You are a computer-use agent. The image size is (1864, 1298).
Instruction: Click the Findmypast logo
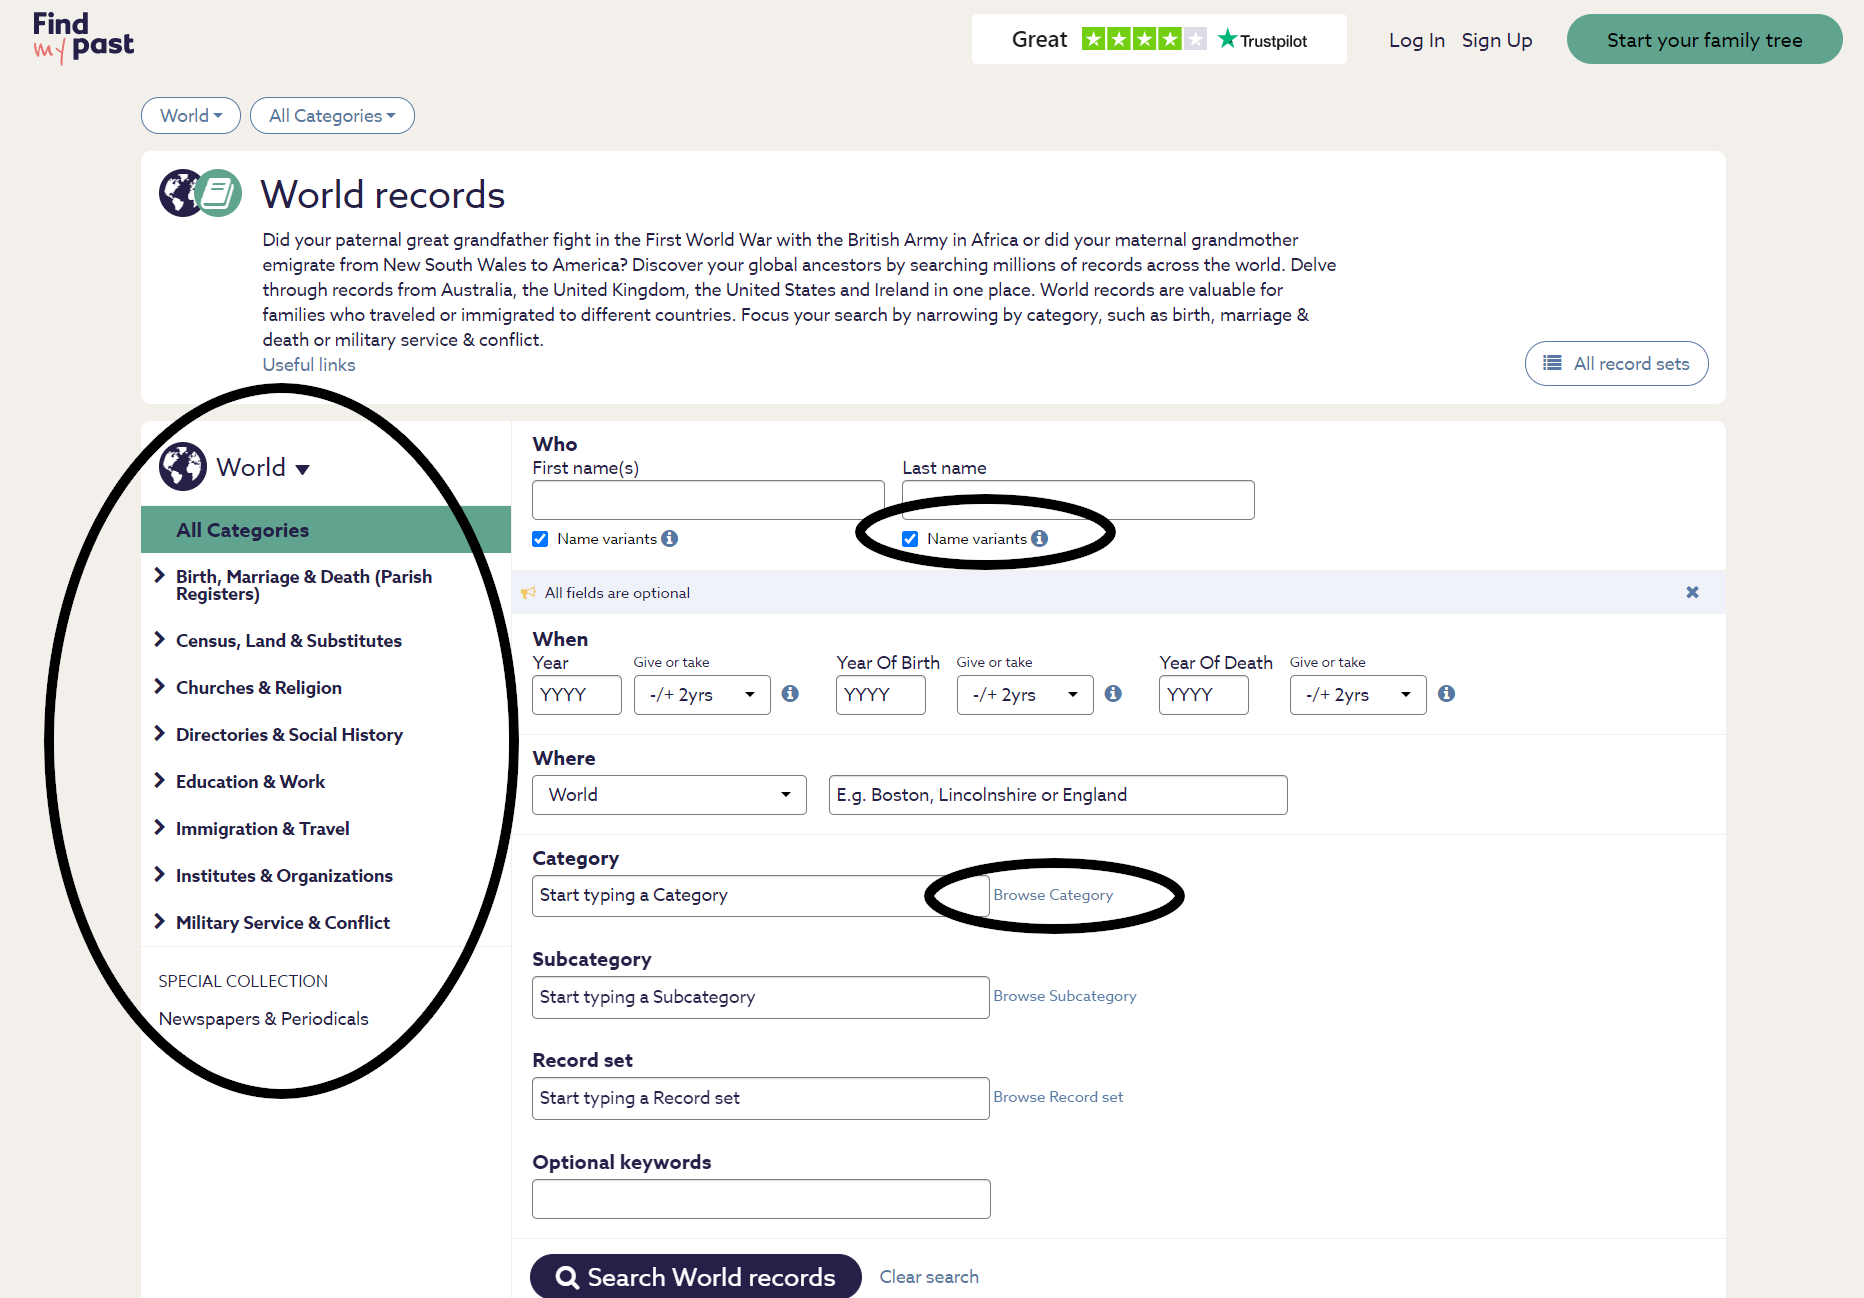point(84,38)
